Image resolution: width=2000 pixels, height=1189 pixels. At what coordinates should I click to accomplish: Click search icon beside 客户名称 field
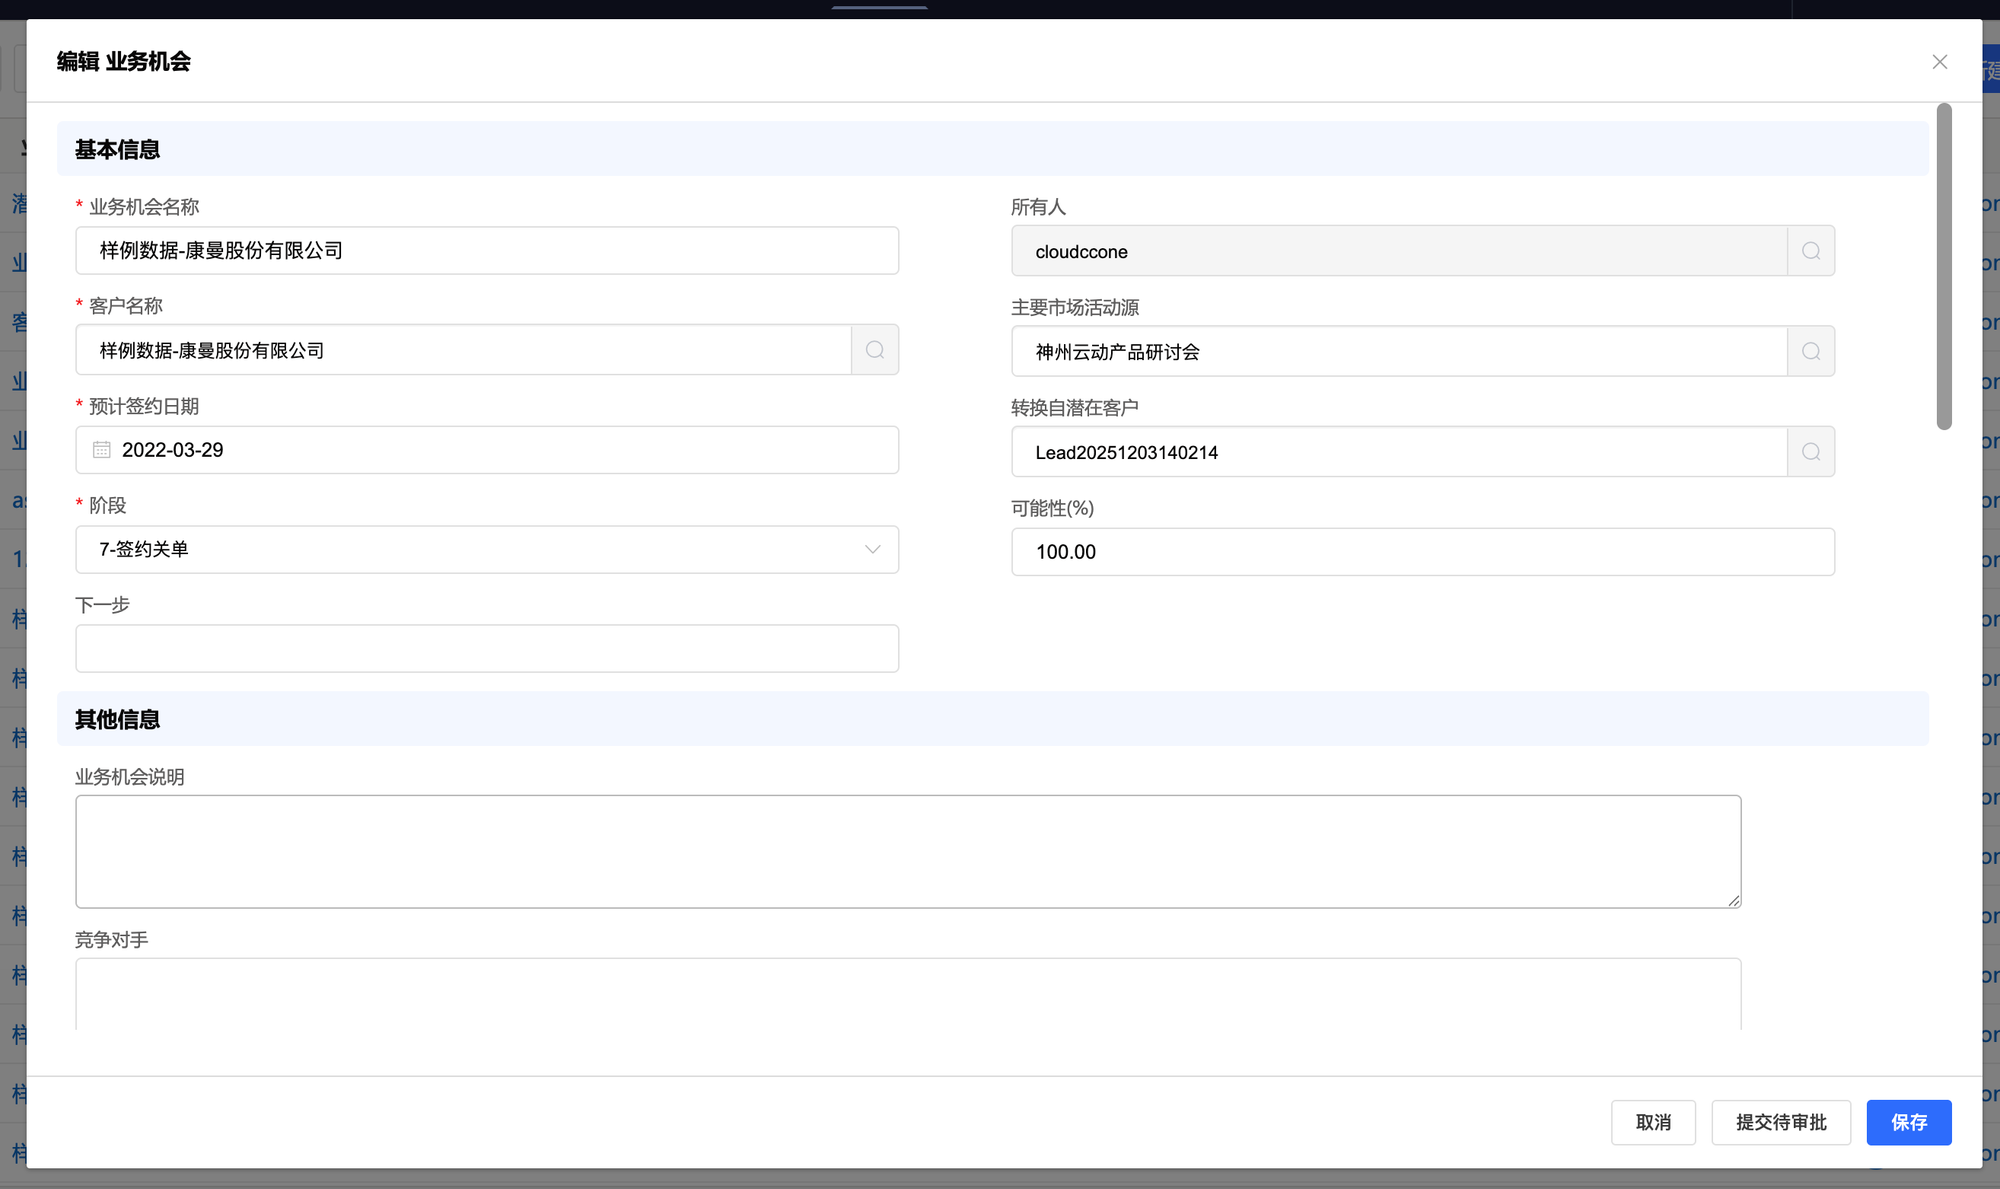tap(875, 350)
